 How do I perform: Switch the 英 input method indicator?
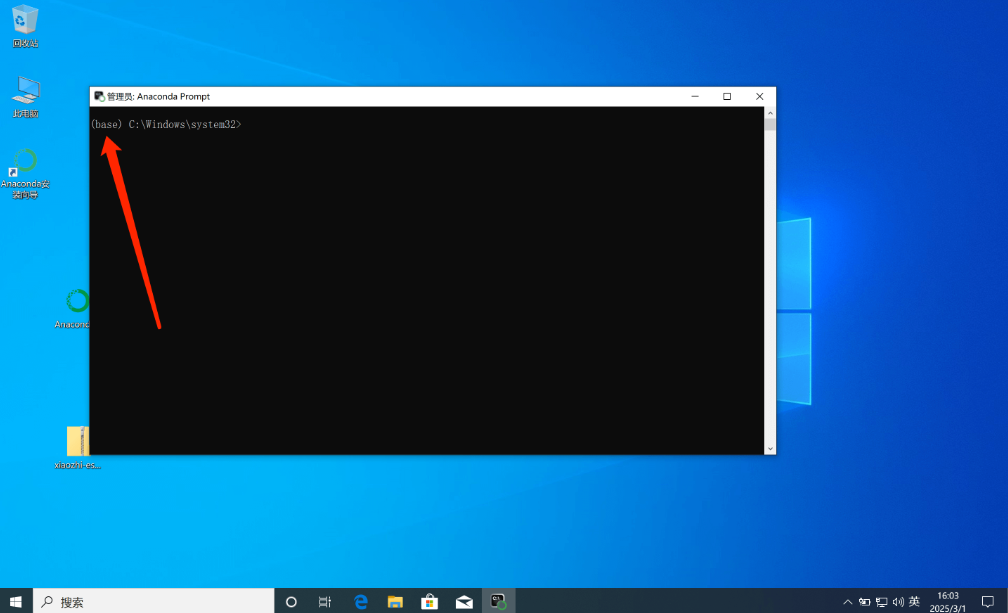coord(913,601)
